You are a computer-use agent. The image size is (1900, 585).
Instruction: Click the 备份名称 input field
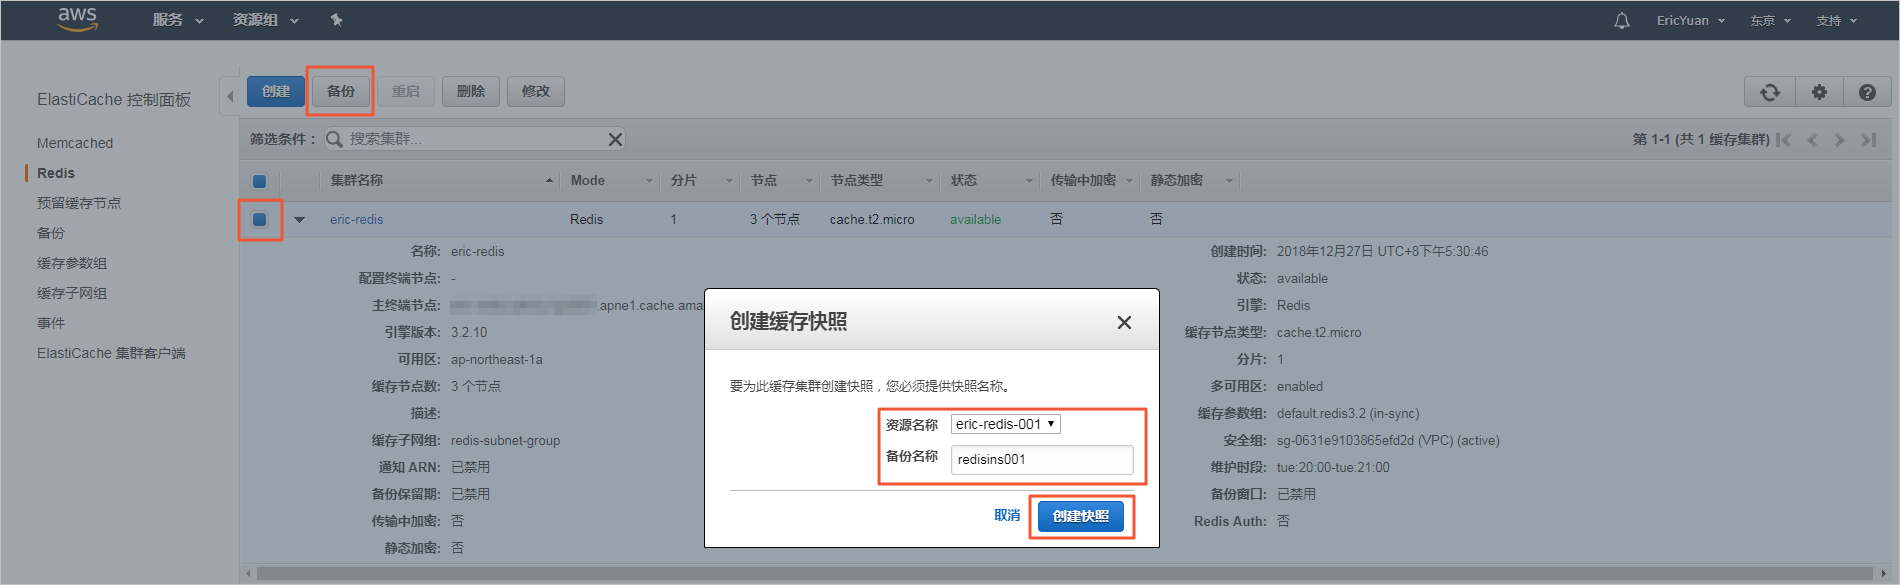coord(1042,459)
